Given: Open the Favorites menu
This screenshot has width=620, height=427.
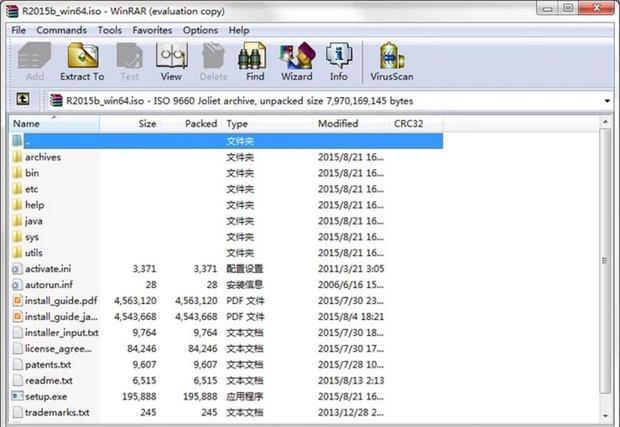Looking at the screenshot, I should tap(152, 30).
